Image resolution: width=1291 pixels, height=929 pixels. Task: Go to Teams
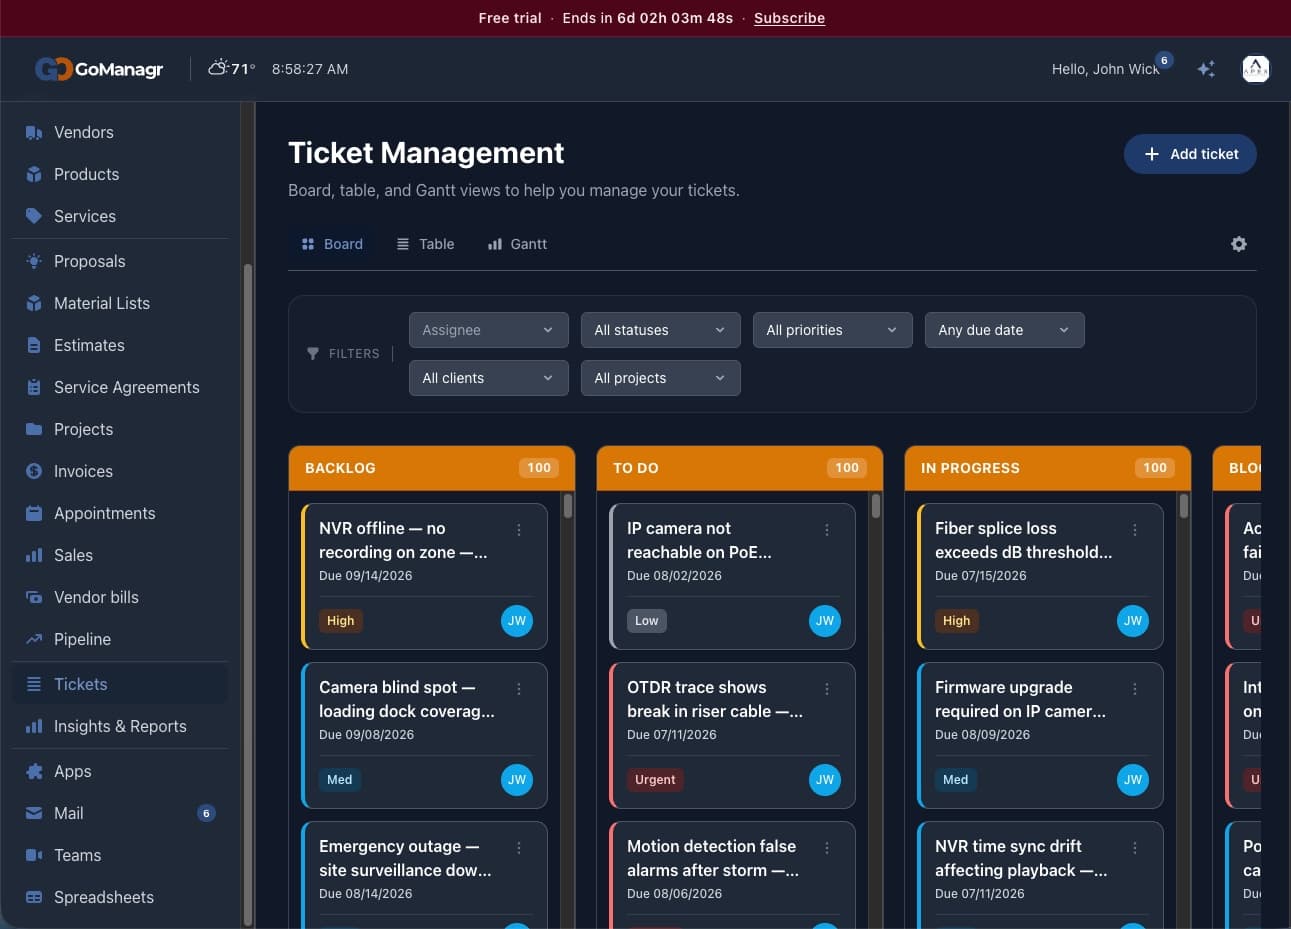pos(120,855)
